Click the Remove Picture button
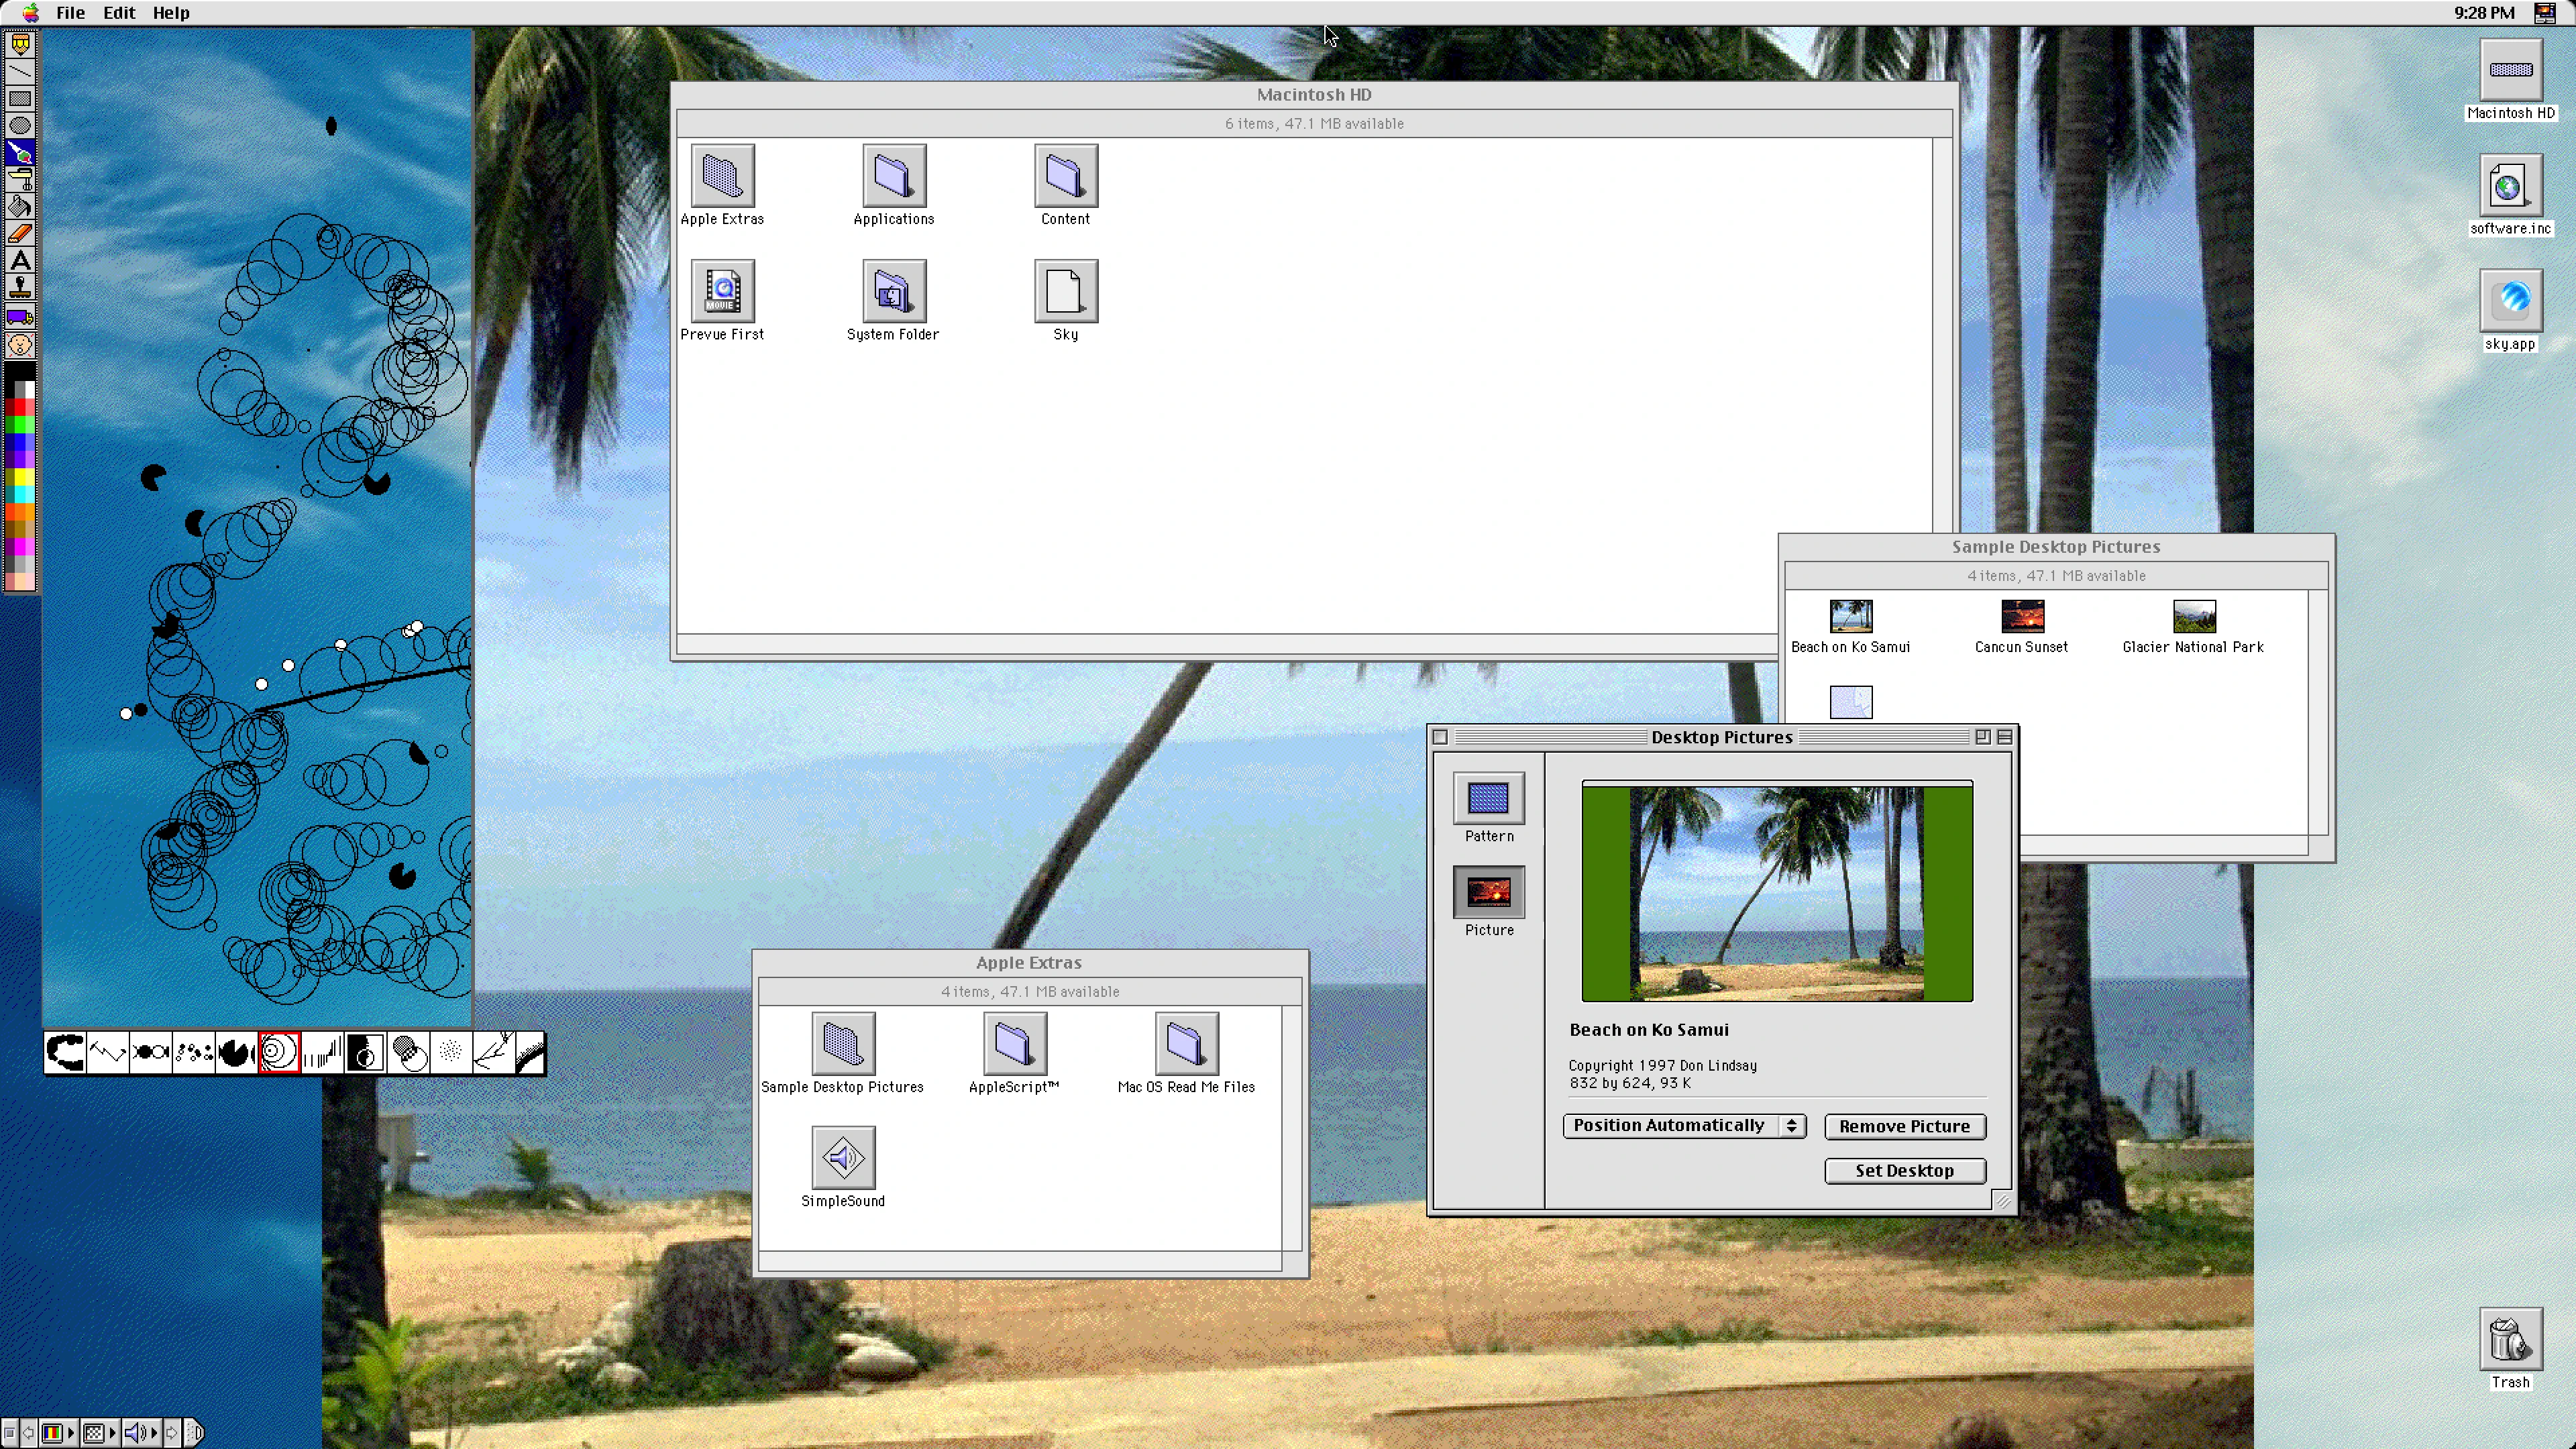The width and height of the screenshot is (2576, 1449). (x=1904, y=1126)
